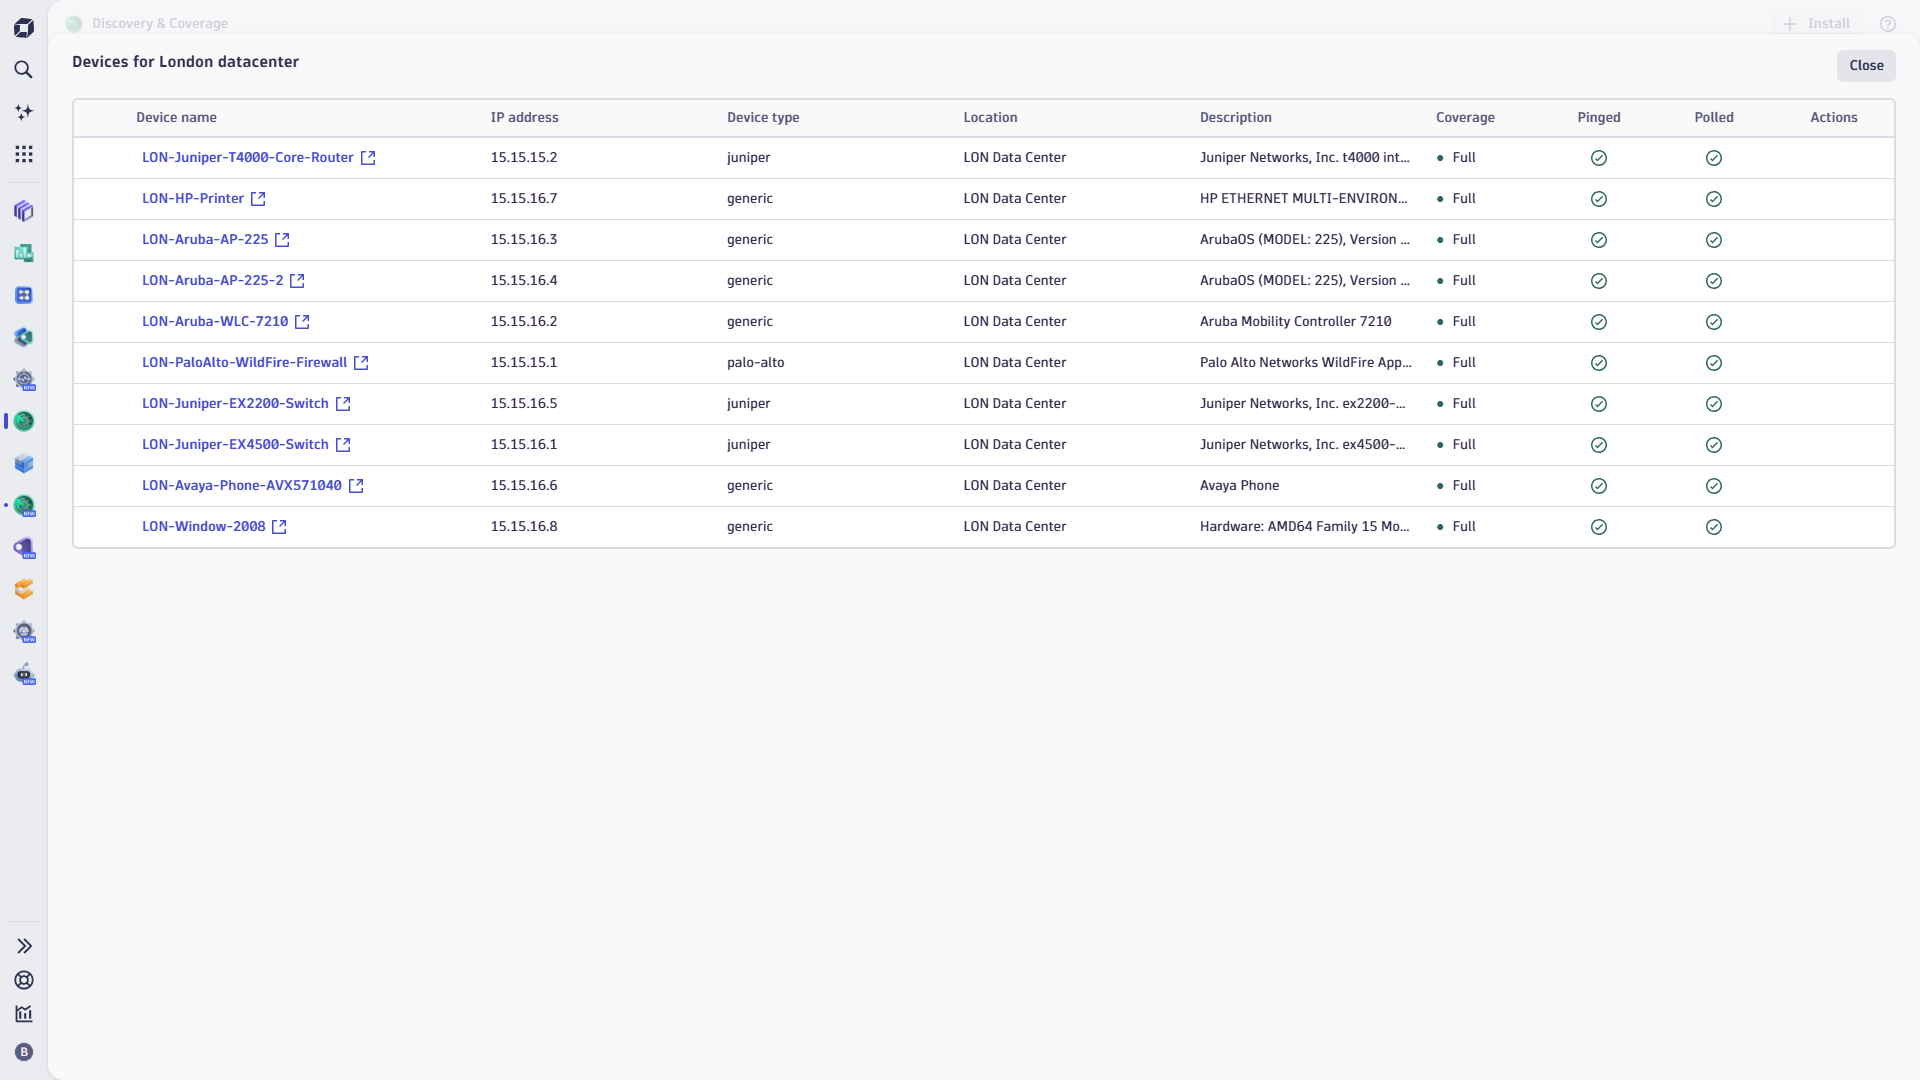Expand the sidebar with double chevron icon
1920x1080 pixels.
coord(24,946)
